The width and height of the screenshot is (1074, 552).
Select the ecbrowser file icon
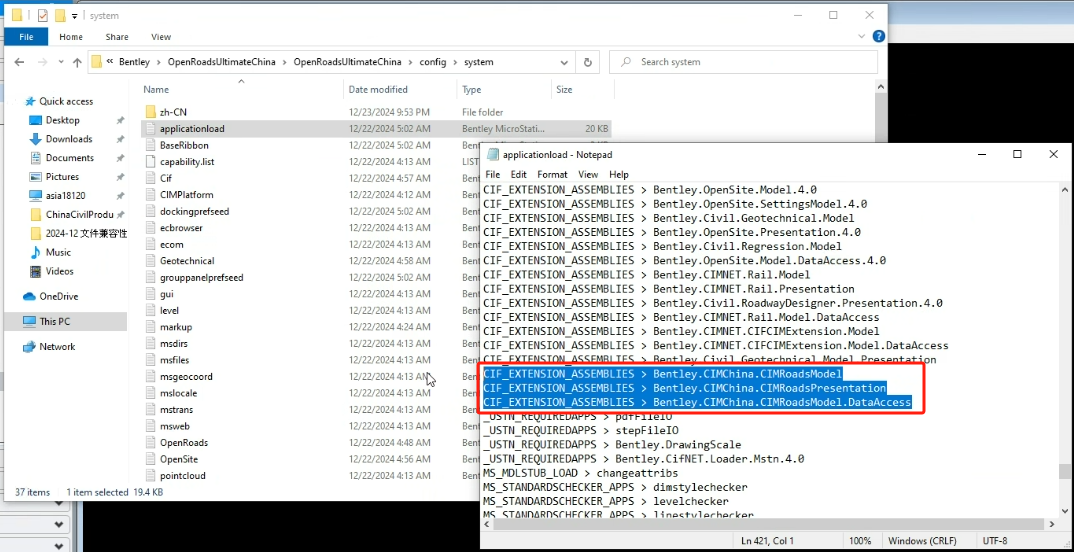(151, 227)
